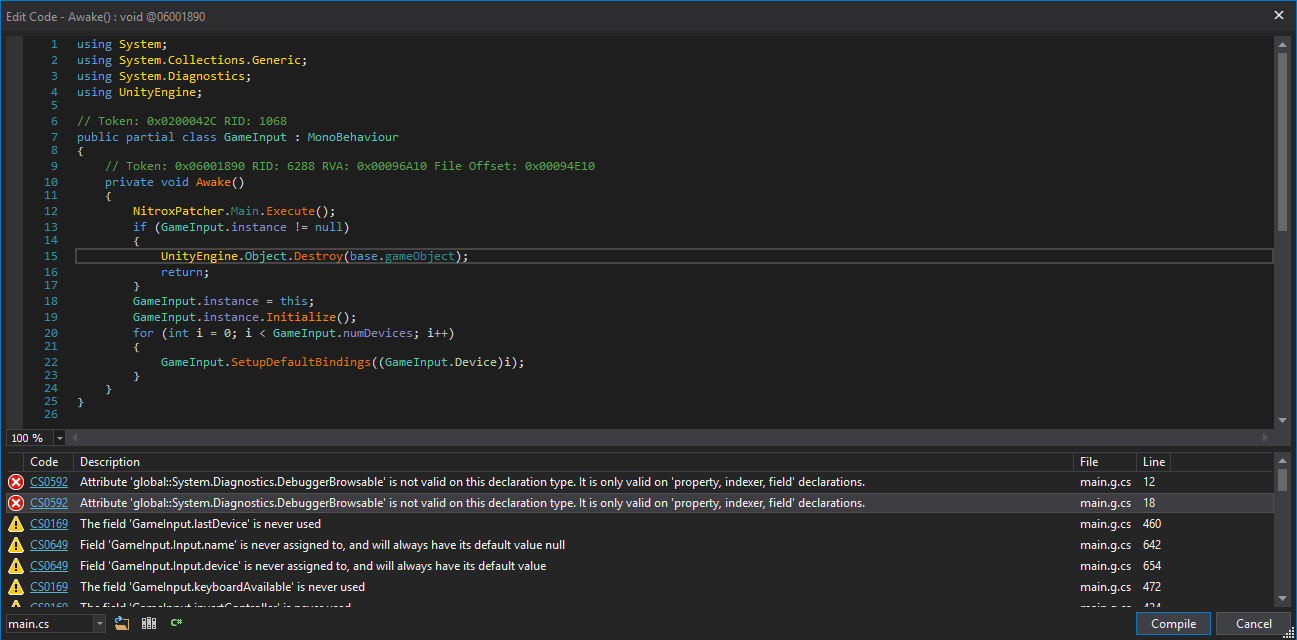
Task: Click the green C# language icon
Action: point(176,622)
